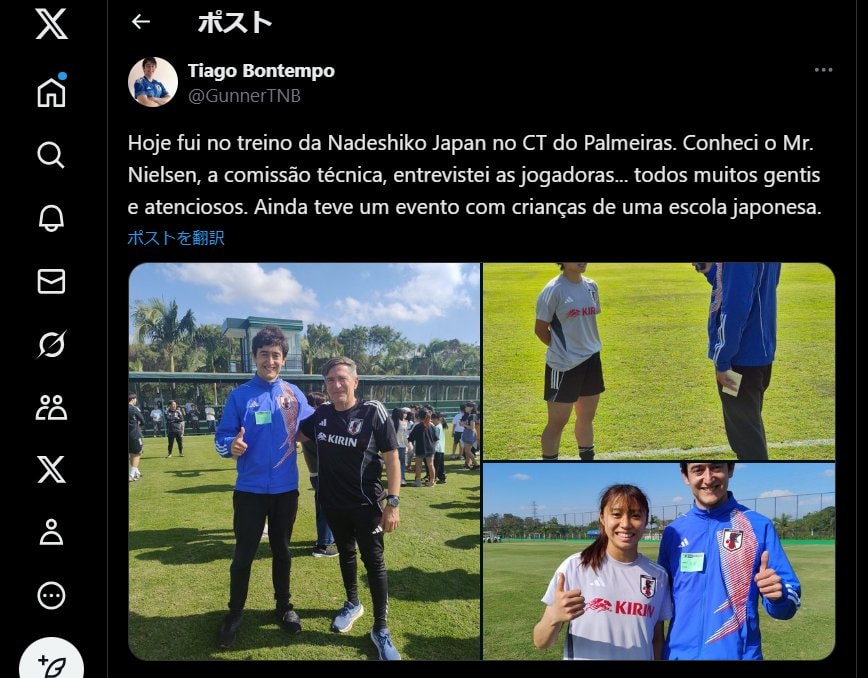Click the X logo at top of sidebar
The image size is (868, 678).
(51, 24)
